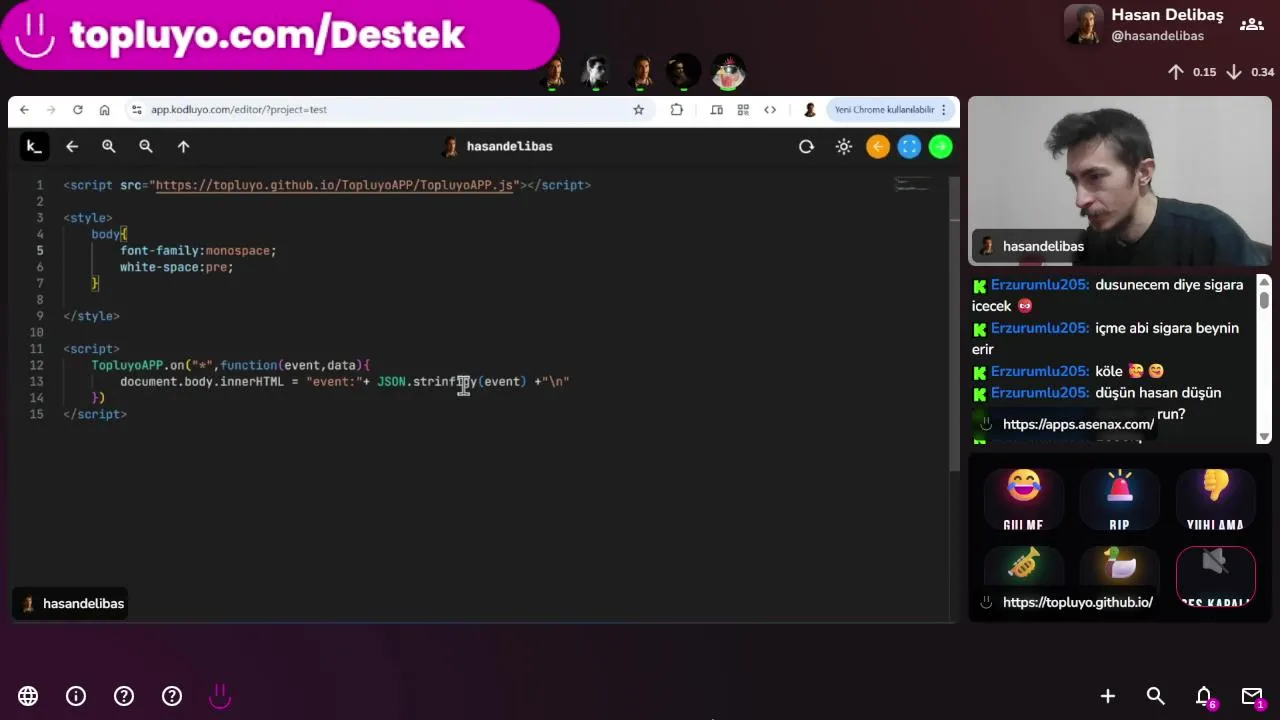
Task: Reload the browser page
Action: tap(77, 110)
